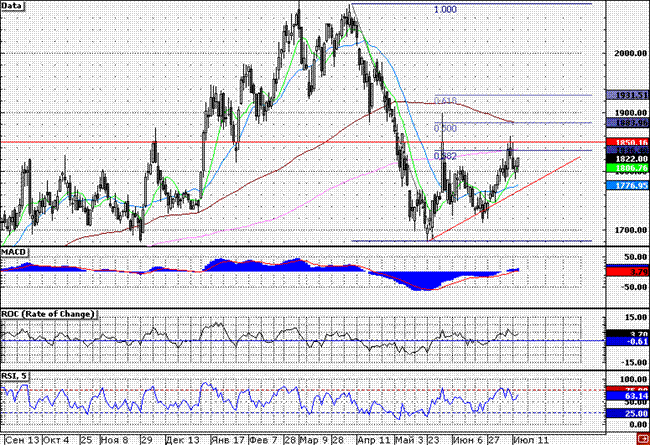
Task: Select the 1822.00 current price tag
Action: pyautogui.click(x=633, y=158)
